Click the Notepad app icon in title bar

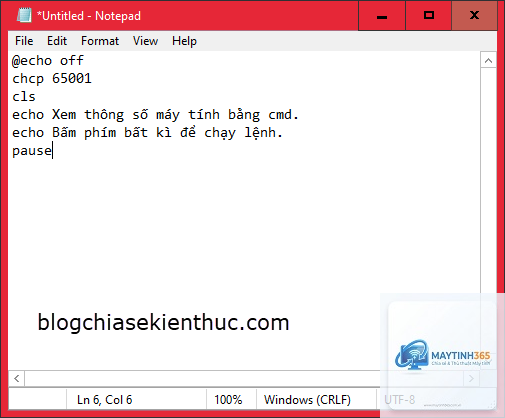pos(24,15)
